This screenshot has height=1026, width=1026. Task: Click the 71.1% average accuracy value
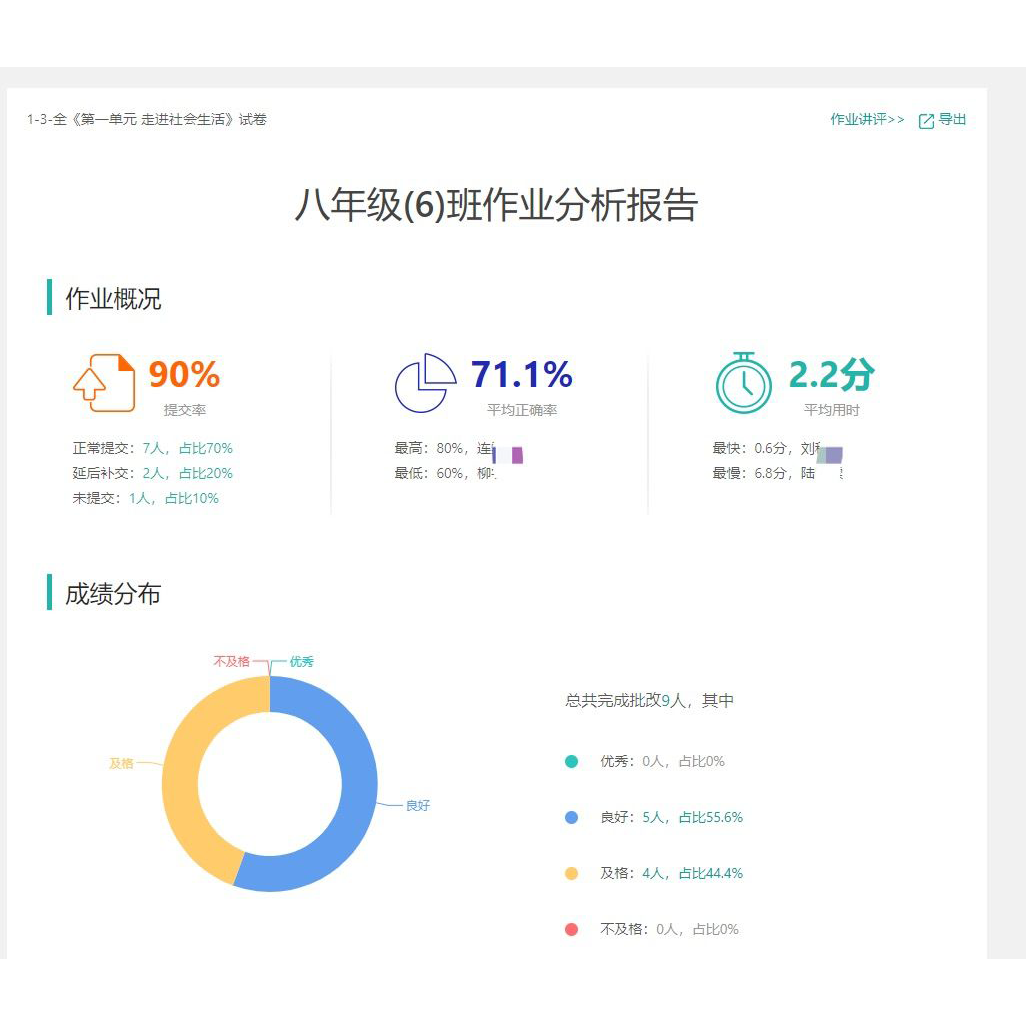pos(521,375)
